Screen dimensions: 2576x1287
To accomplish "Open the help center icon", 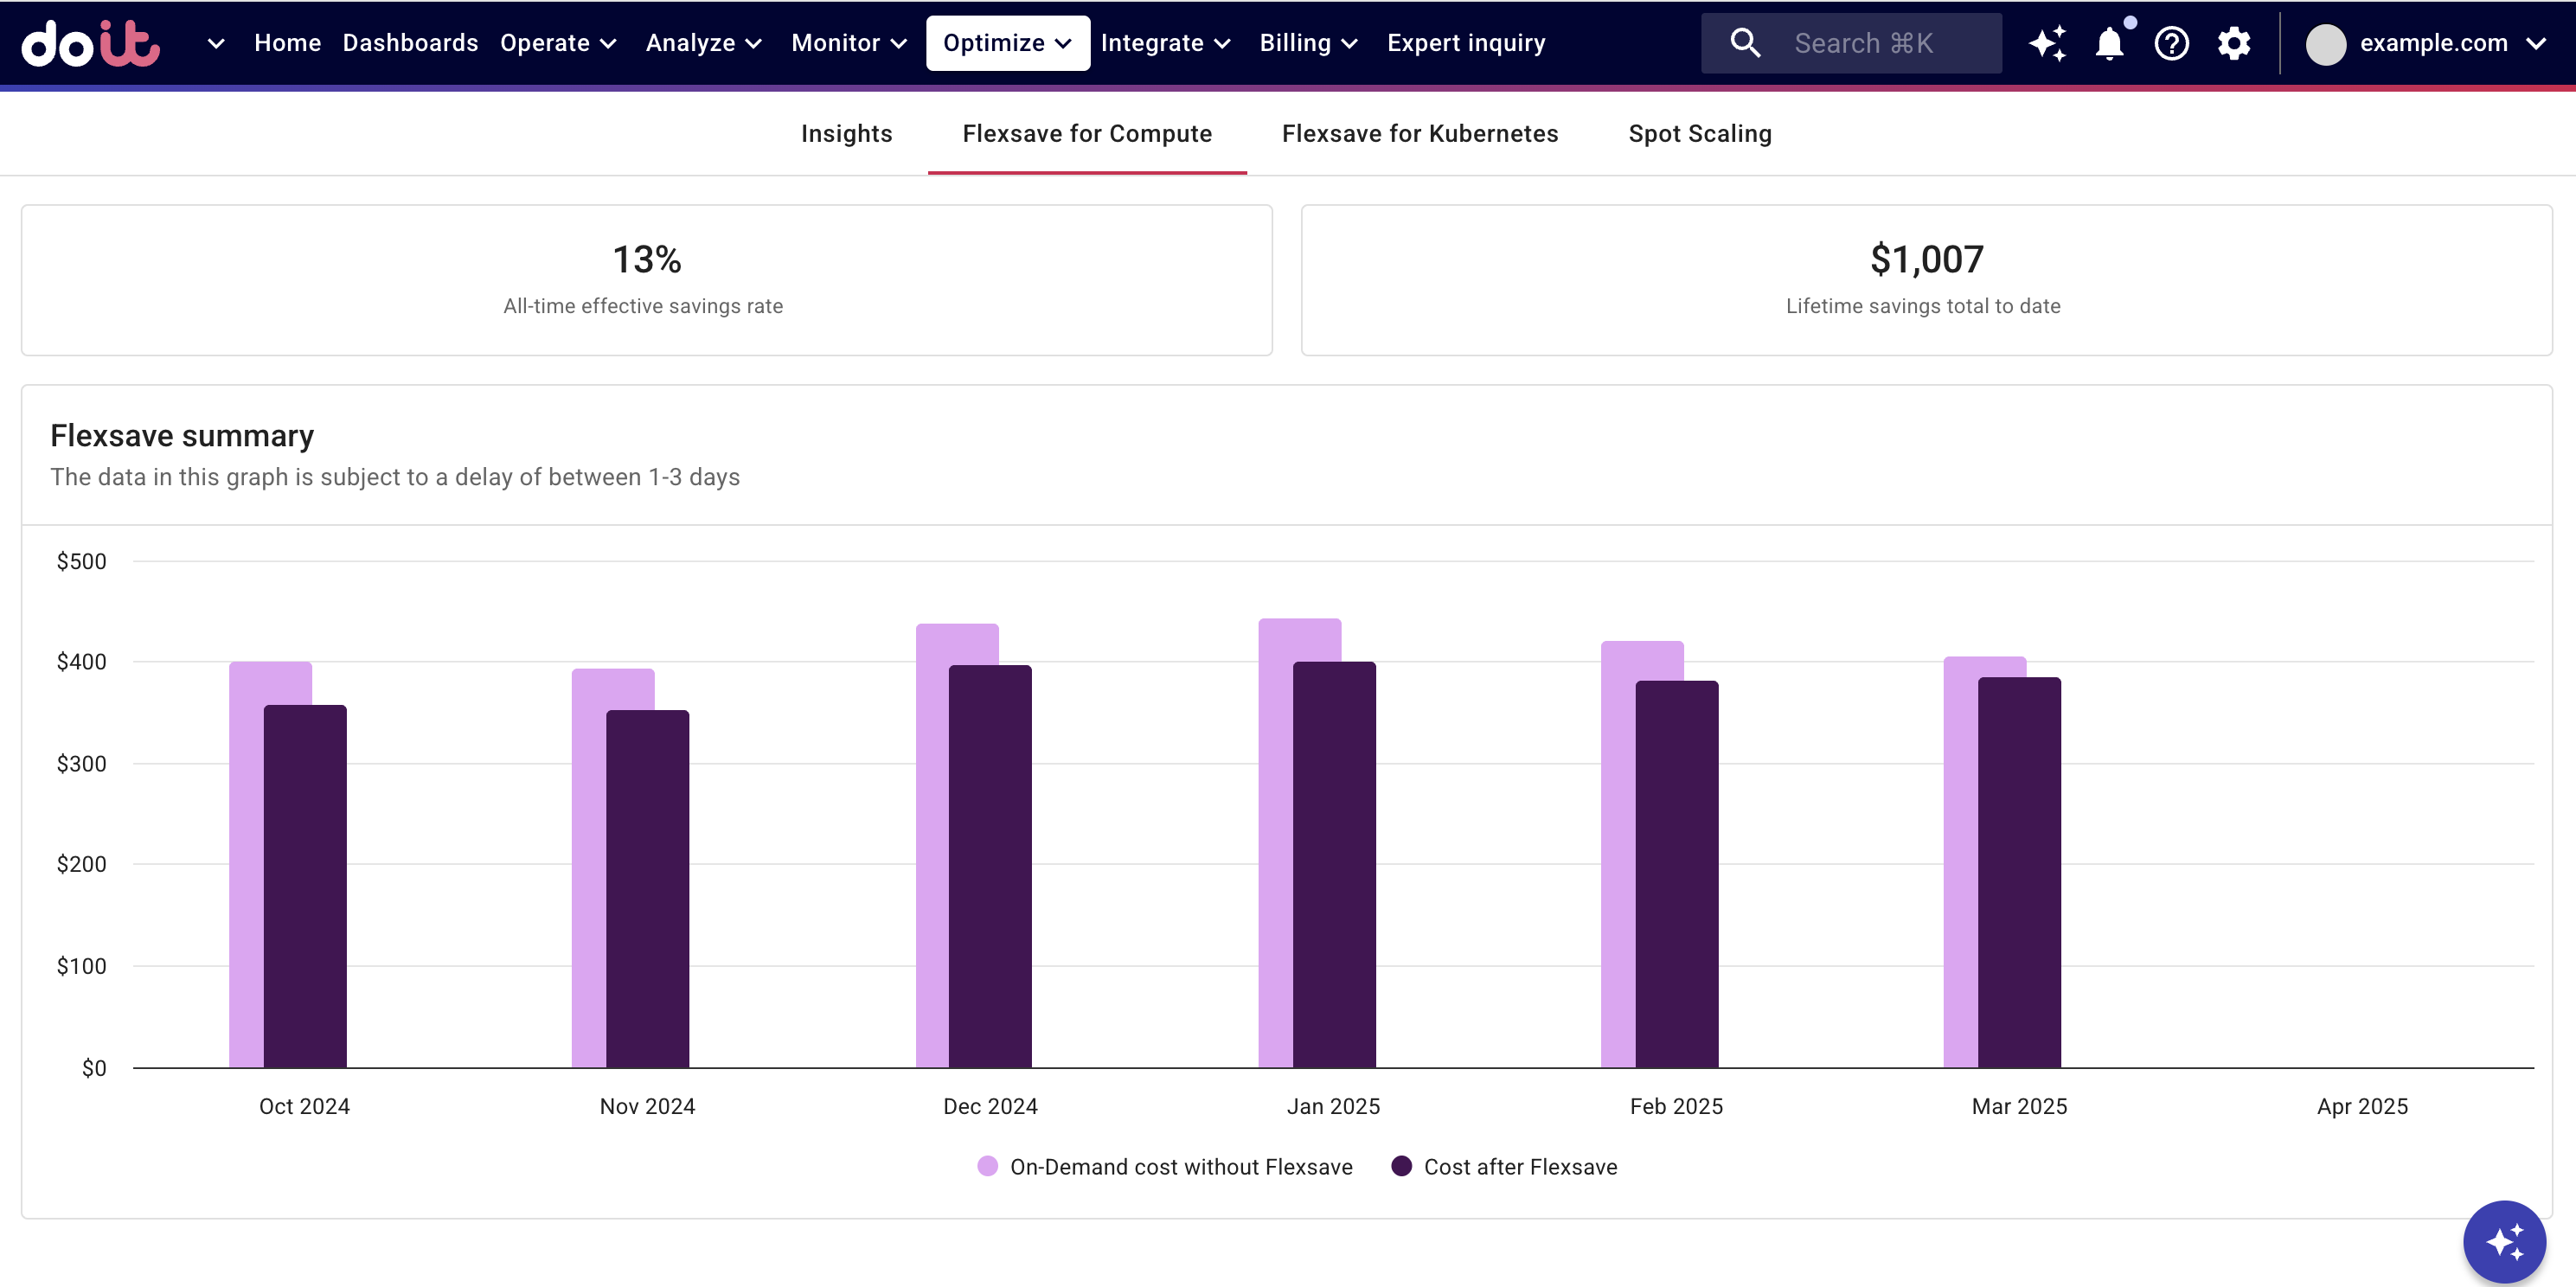I will (x=2171, y=43).
